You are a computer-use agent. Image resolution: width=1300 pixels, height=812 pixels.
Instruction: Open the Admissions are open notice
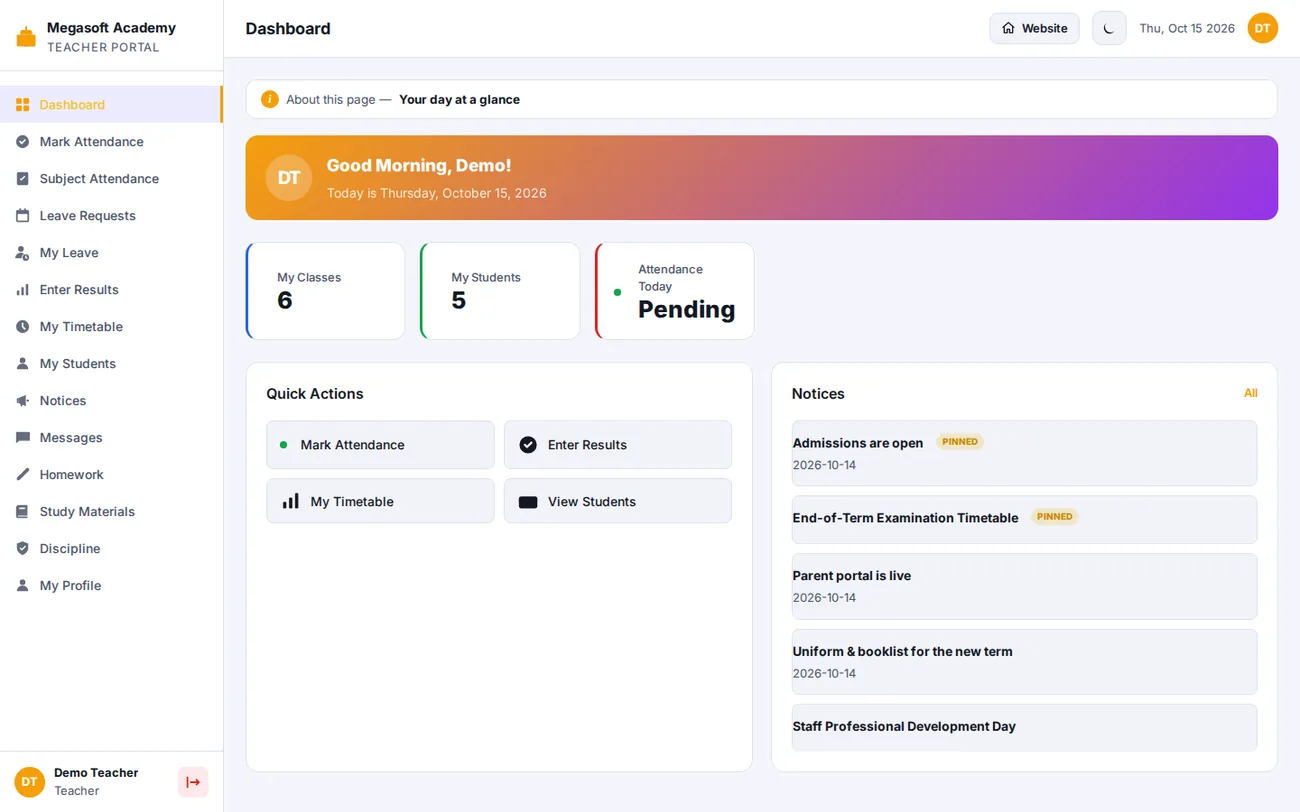point(1024,453)
